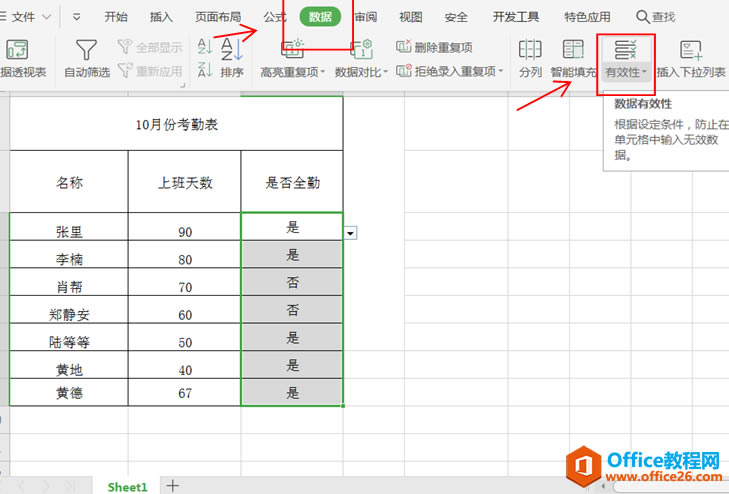
Task: Switch to the 视图 tab
Action: pos(411,17)
